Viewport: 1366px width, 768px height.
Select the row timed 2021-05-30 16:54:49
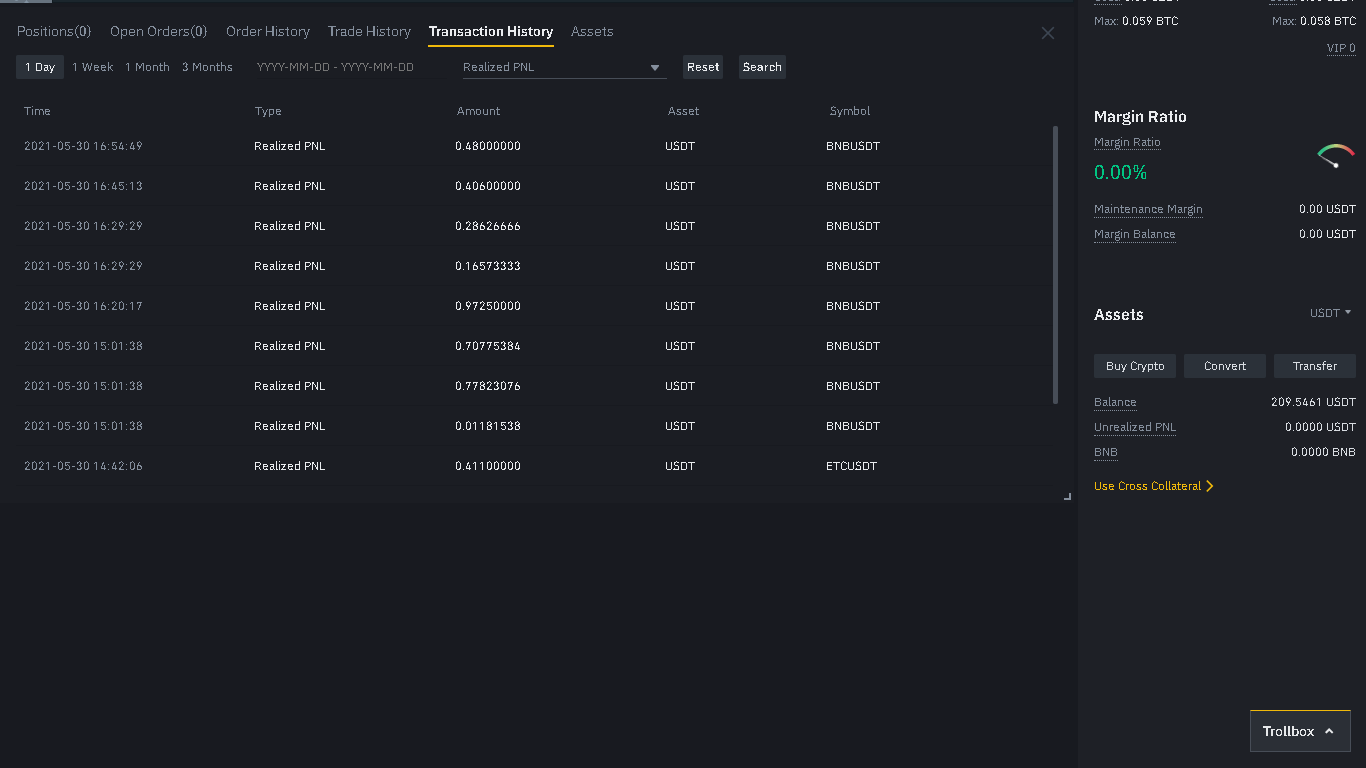coord(527,146)
